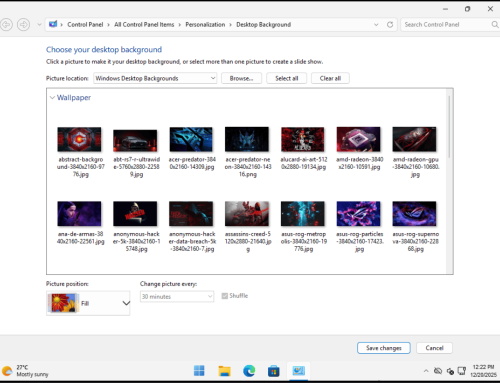
Task: Go forward with the Forward arrow
Action: click(23, 25)
